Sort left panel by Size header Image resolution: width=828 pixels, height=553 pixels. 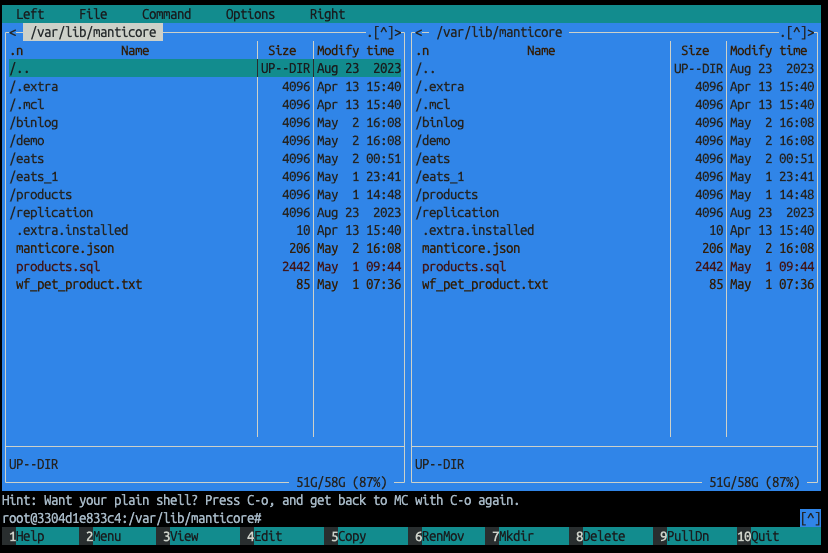click(x=282, y=51)
